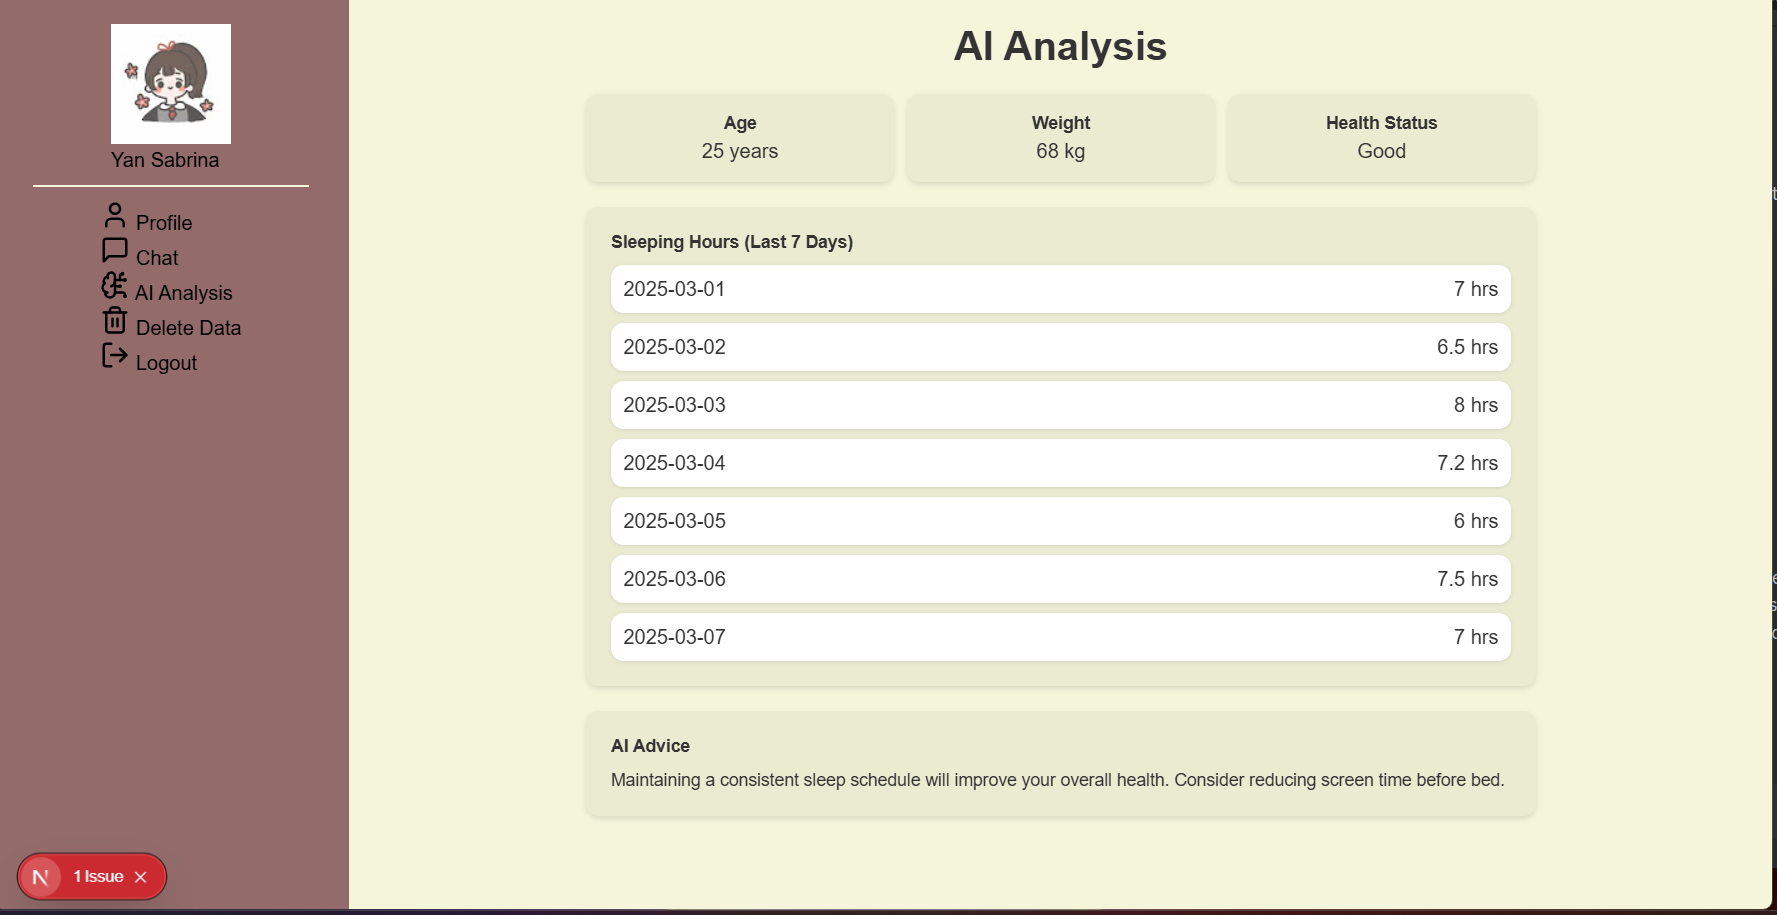Dismiss the 1 Issue indicator
The width and height of the screenshot is (1777, 915).
click(141, 877)
